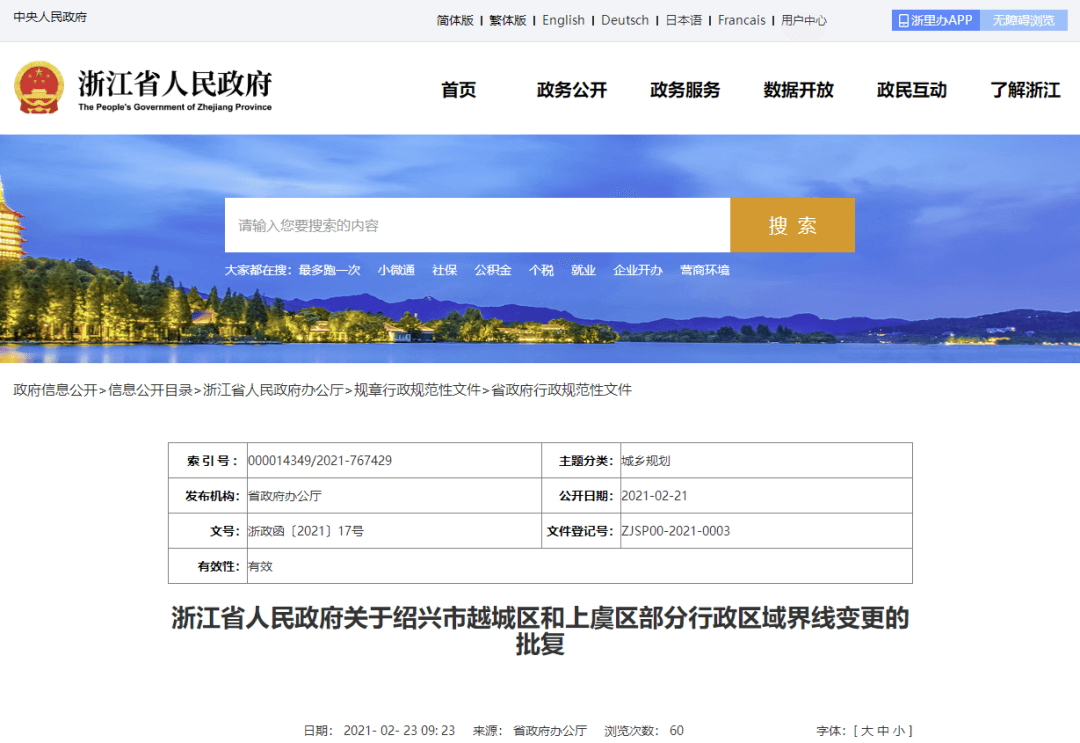Image resolution: width=1080 pixels, height=743 pixels.
Task: Select the 社保 hot search link
Action: tap(444, 269)
